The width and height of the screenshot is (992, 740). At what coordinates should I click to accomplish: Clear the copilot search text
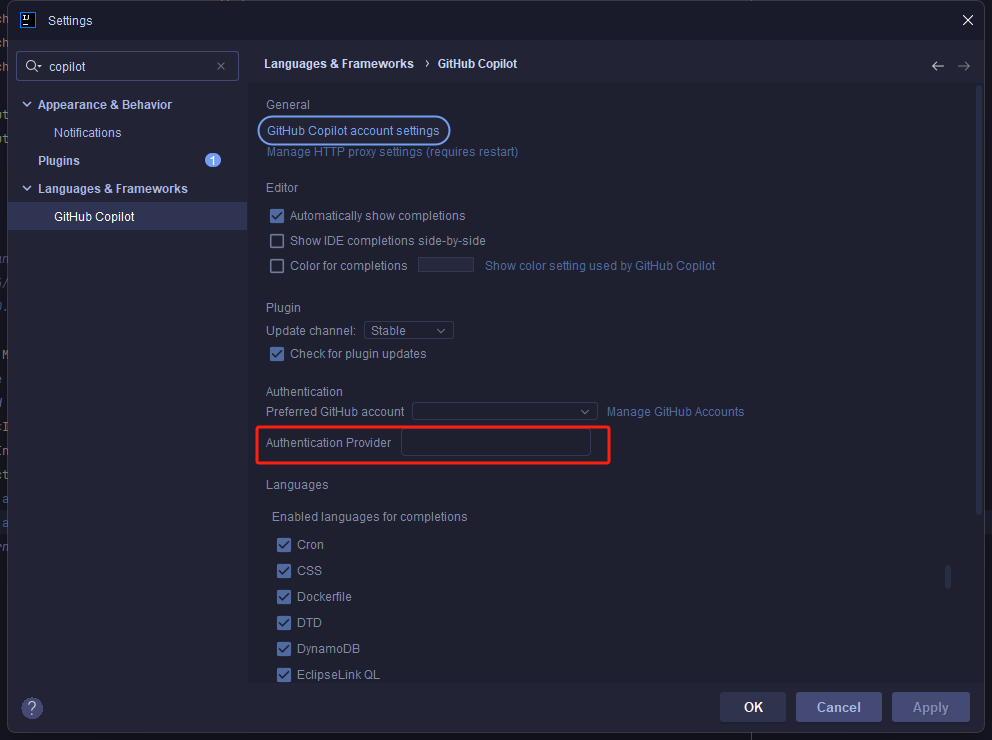pyautogui.click(x=221, y=66)
